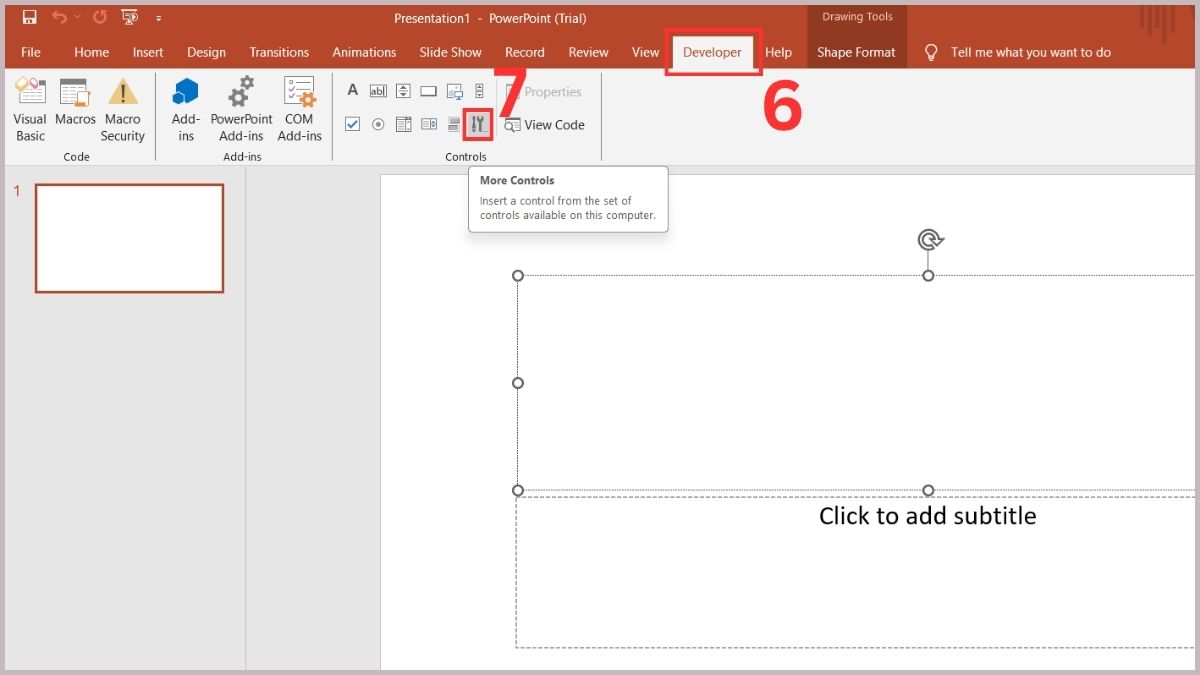This screenshot has height=675, width=1200.
Task: Open PowerPoint Add-ins manager
Action: [x=241, y=110]
